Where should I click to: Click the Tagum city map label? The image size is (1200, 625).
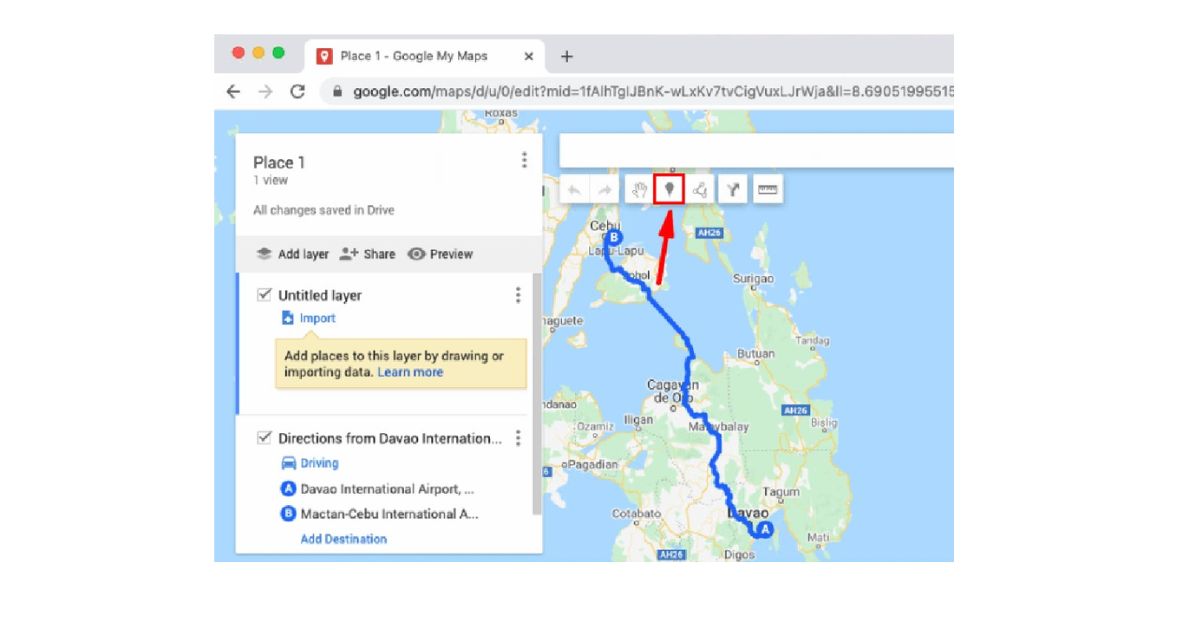point(779,492)
